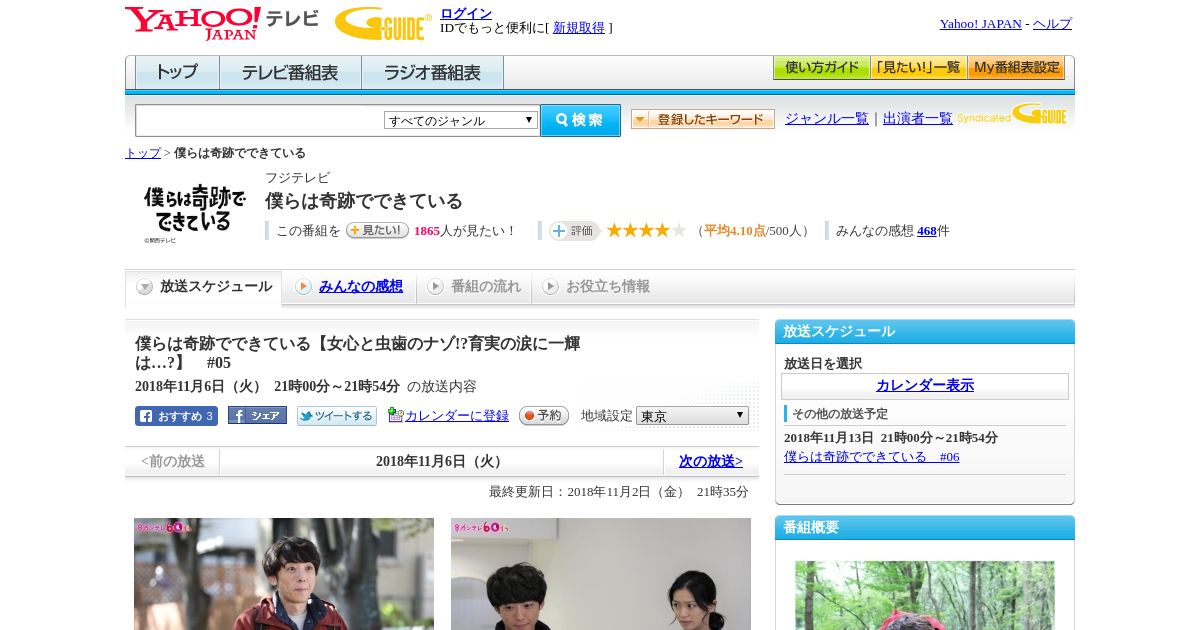Open the 使い方ガイド button
Screen dimensions: 1200x630
coord(821,68)
